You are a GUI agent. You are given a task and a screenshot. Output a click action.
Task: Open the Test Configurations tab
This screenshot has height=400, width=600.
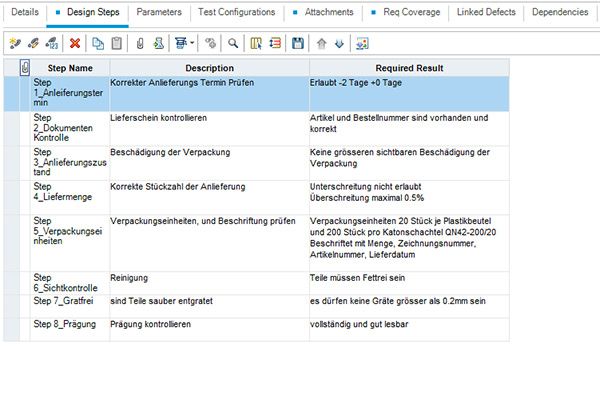237,12
